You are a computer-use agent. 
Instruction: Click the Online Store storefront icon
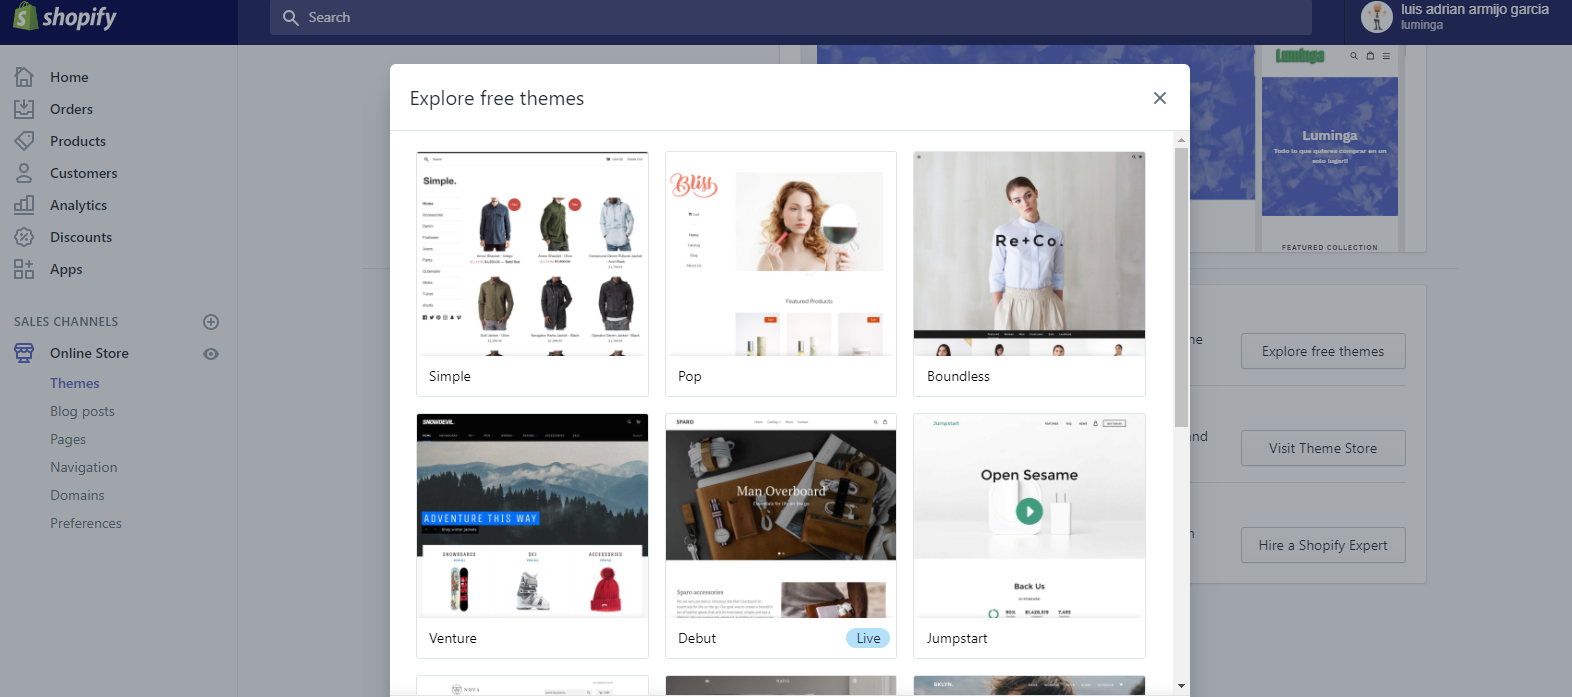click(x=24, y=353)
